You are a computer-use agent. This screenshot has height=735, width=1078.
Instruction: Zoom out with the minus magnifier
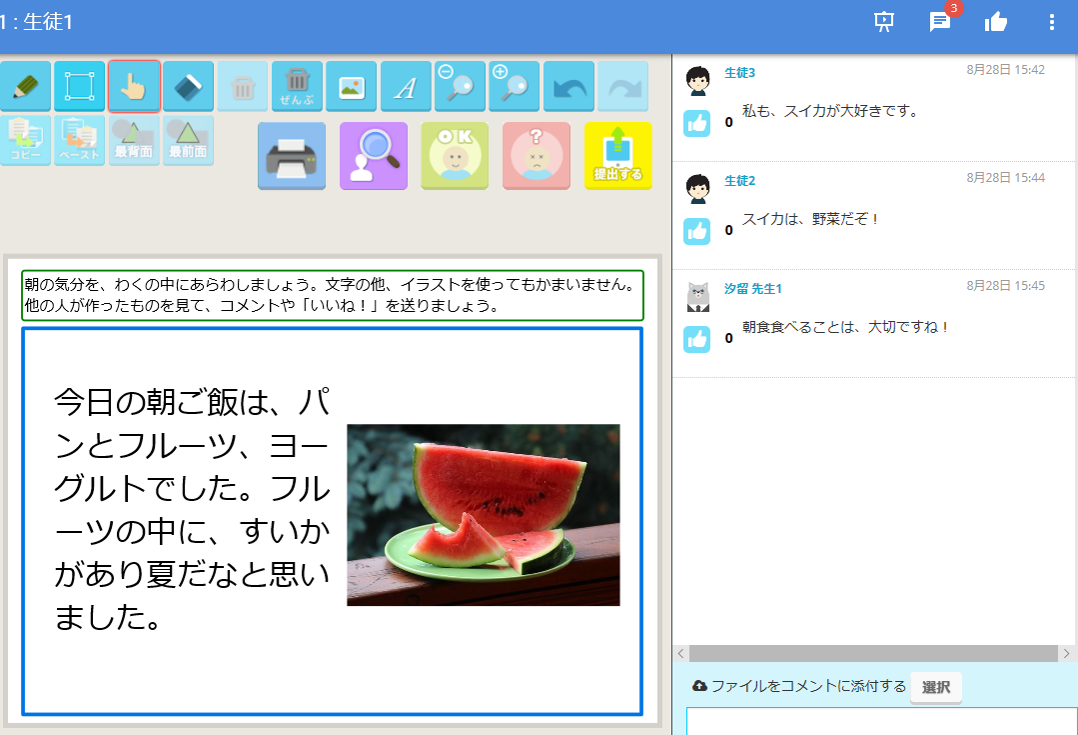(460, 87)
